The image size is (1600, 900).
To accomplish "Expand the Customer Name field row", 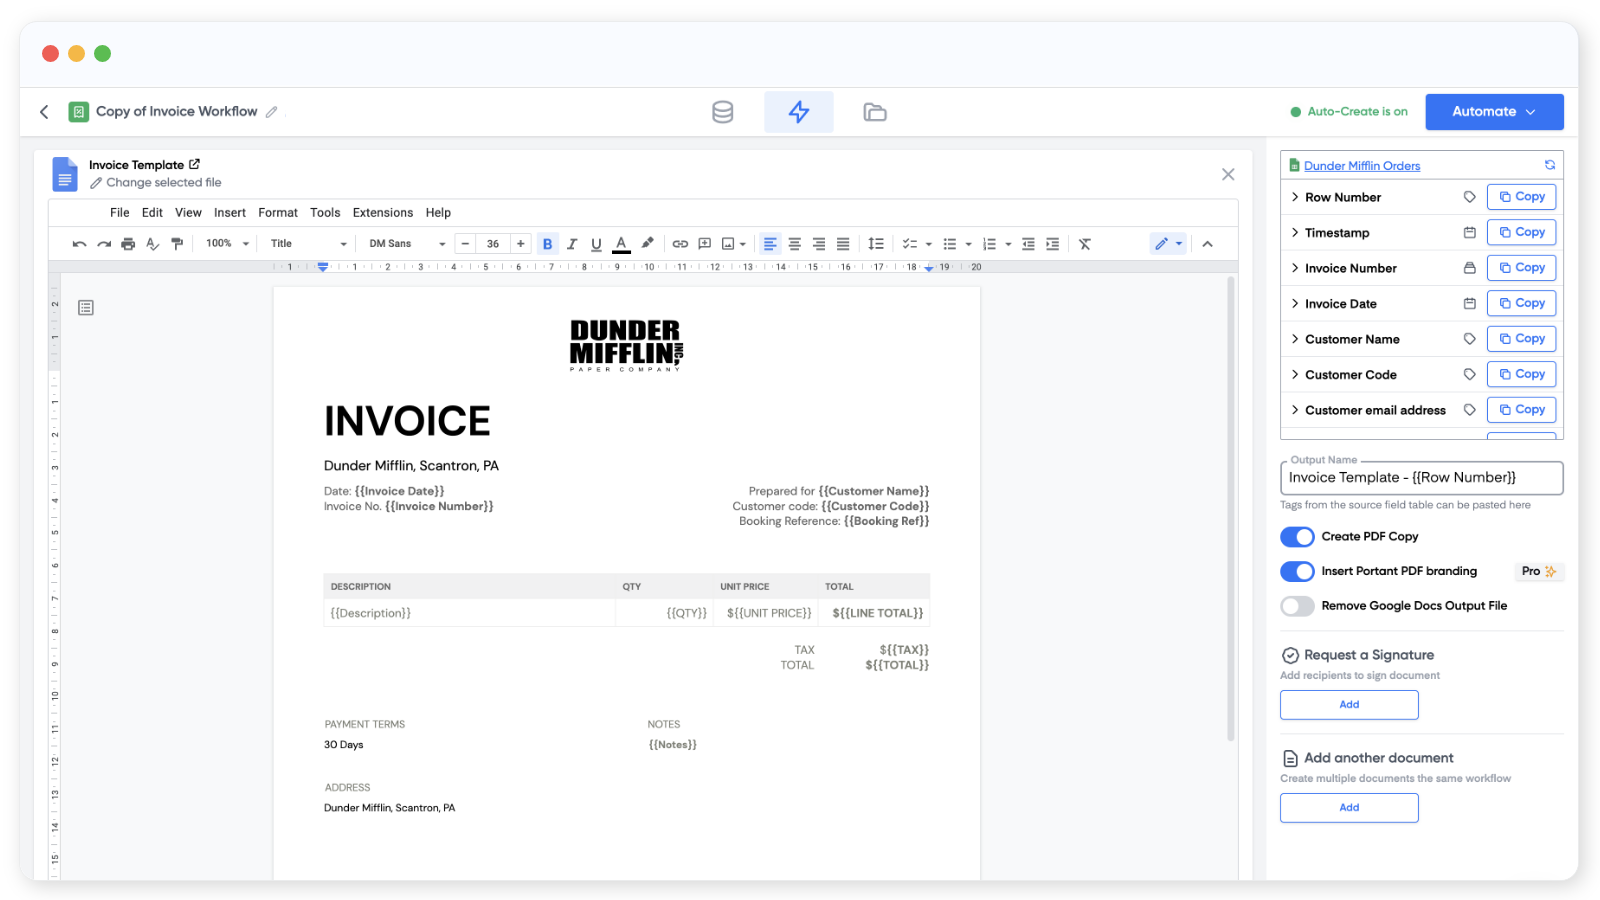I will point(1295,339).
